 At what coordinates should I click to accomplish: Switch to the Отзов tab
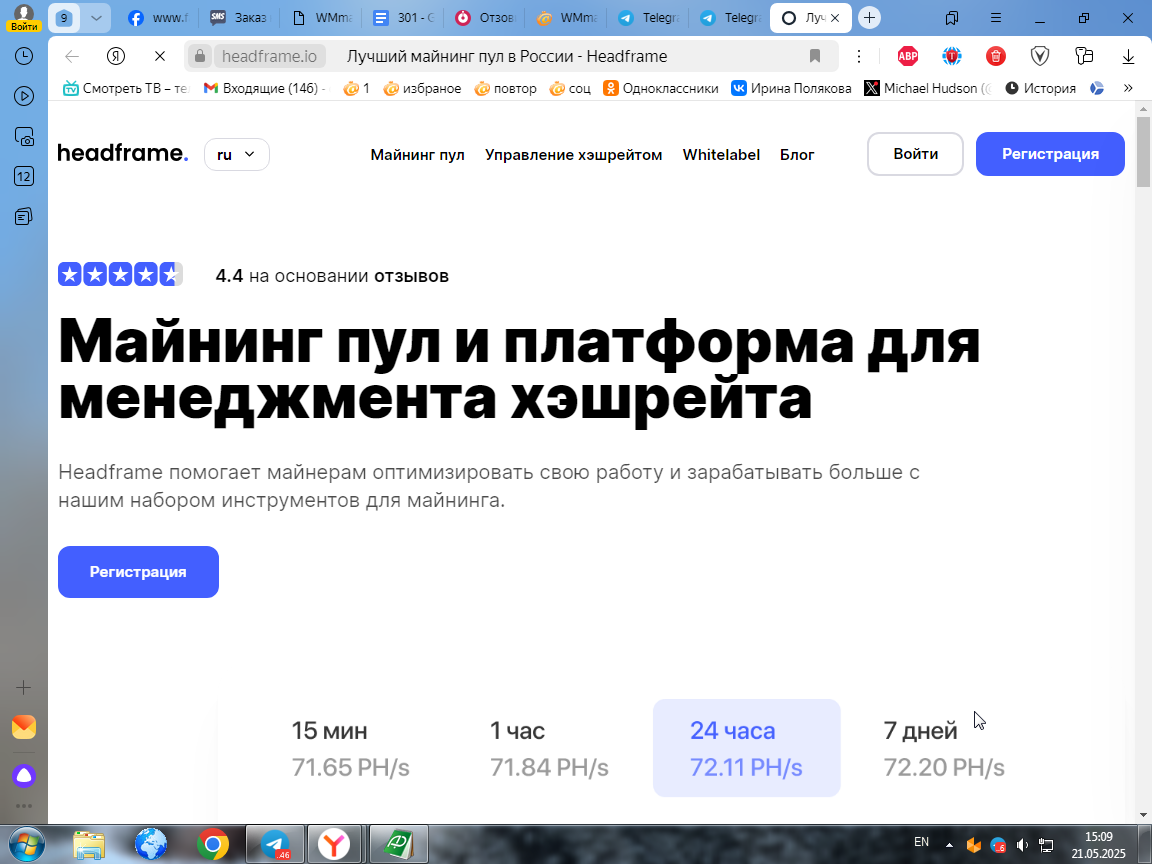click(x=485, y=18)
